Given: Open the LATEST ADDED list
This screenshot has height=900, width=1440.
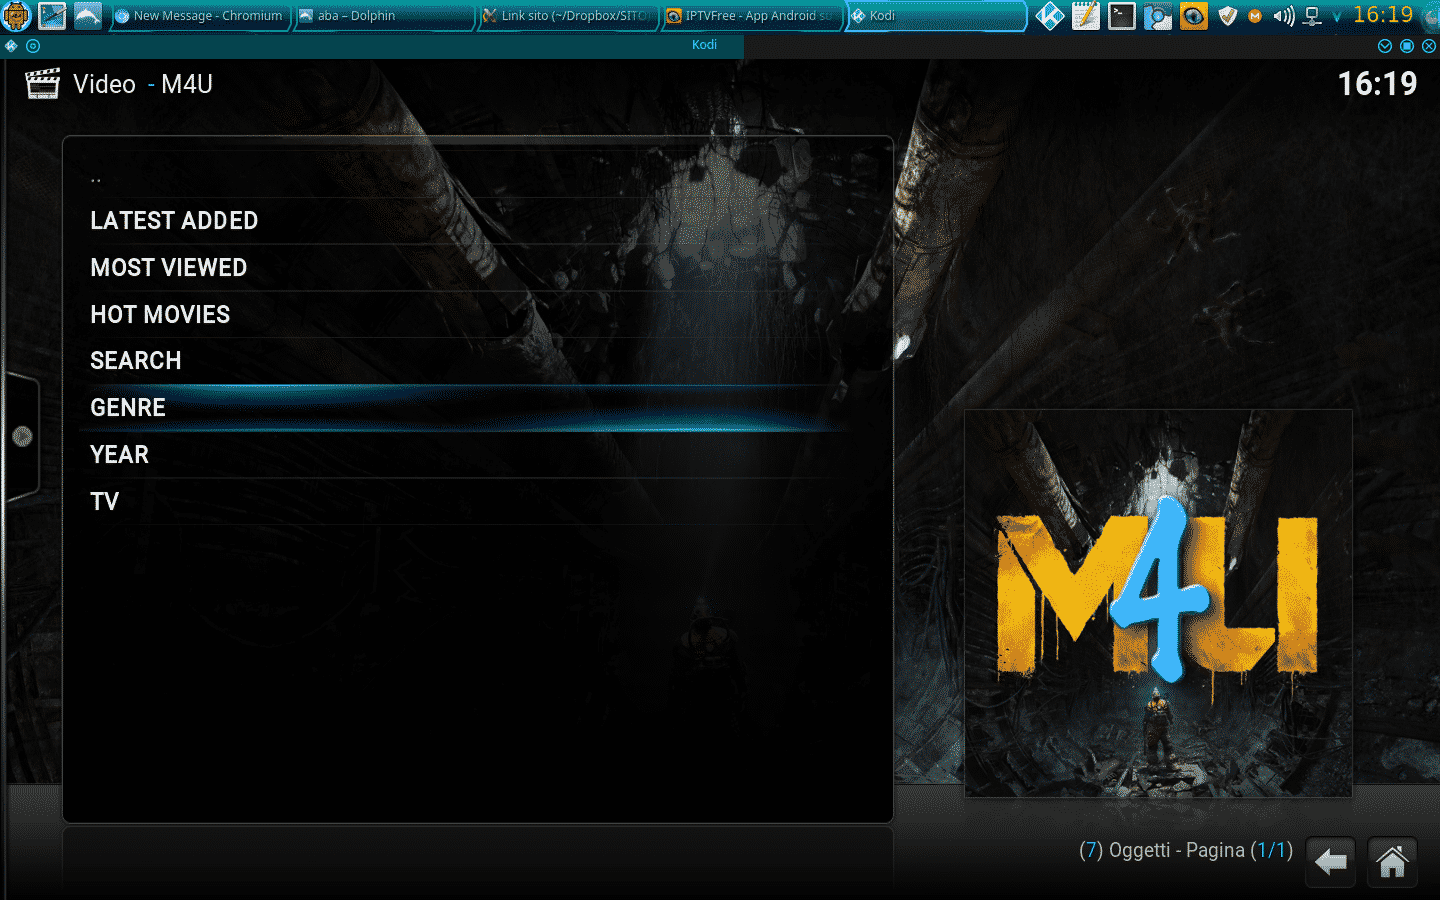Looking at the screenshot, I should 476,221.
